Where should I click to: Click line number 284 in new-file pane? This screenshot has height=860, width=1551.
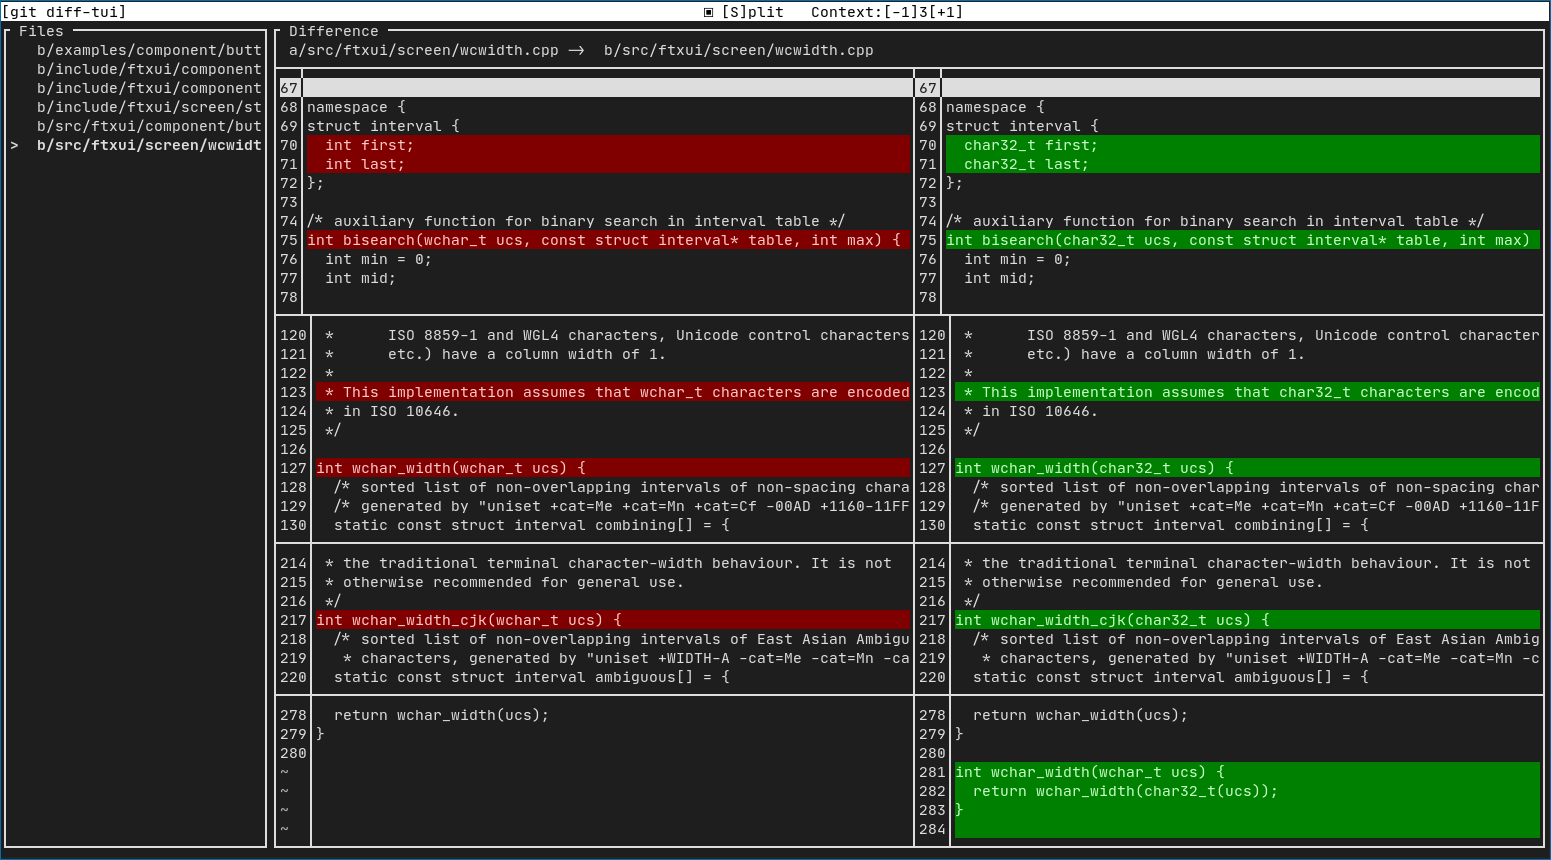tap(932, 829)
